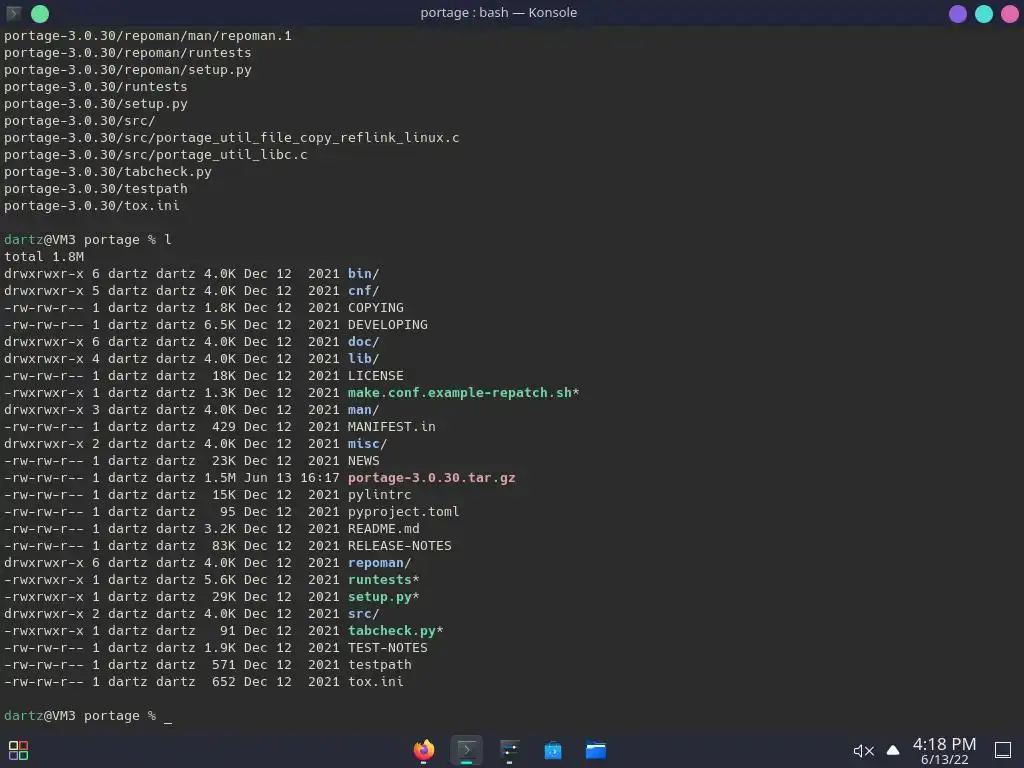Click the show desktop icon
This screenshot has width=1024, height=768.
(1003, 750)
